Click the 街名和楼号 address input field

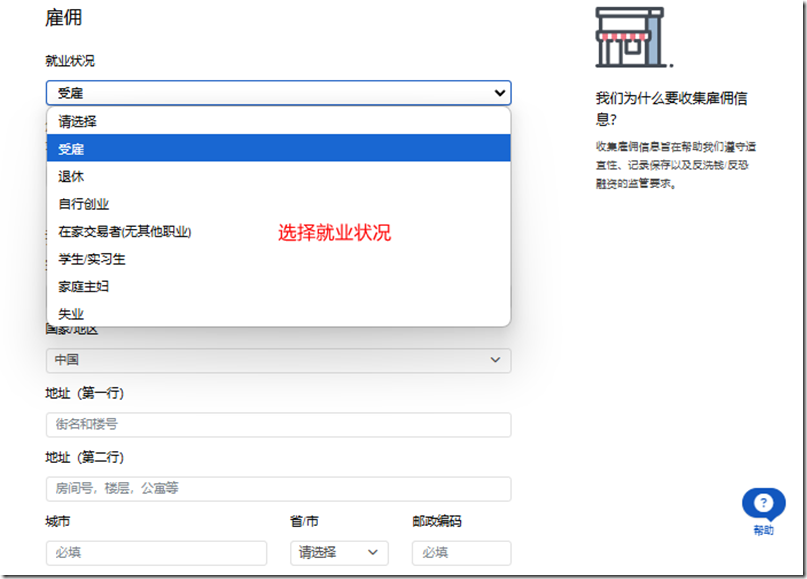pos(278,424)
